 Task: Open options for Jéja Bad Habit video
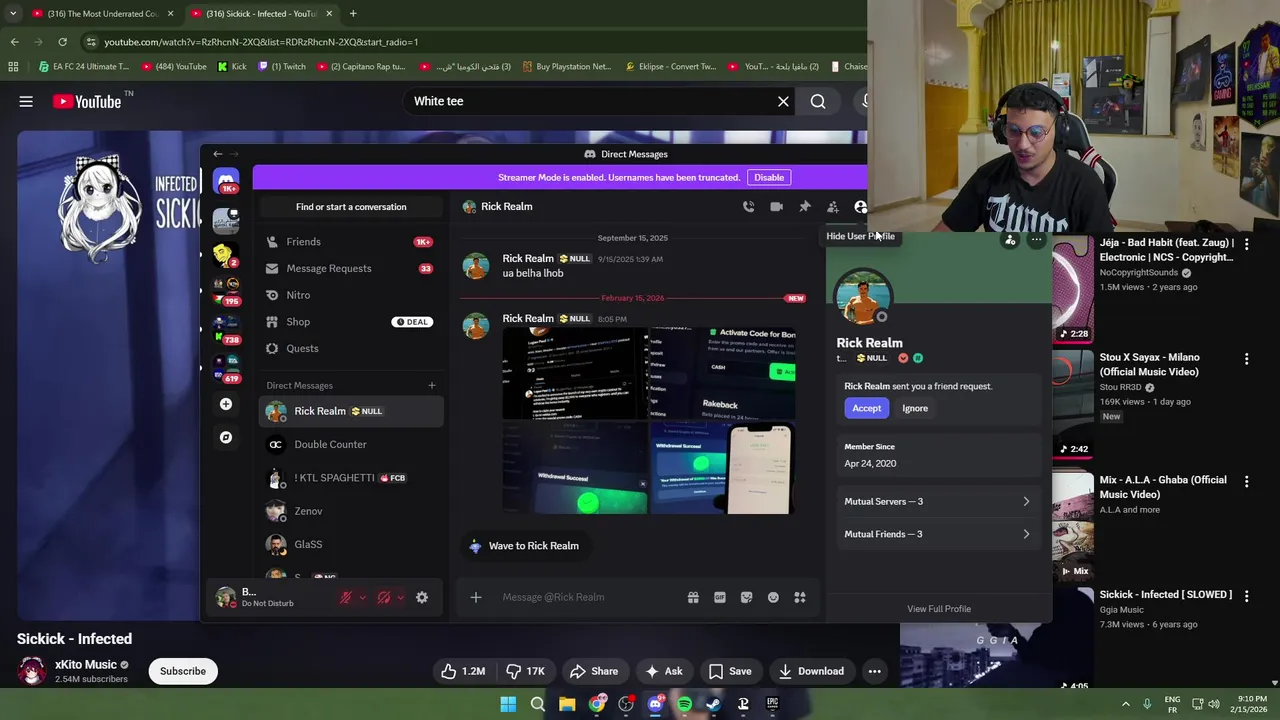click(1246, 244)
